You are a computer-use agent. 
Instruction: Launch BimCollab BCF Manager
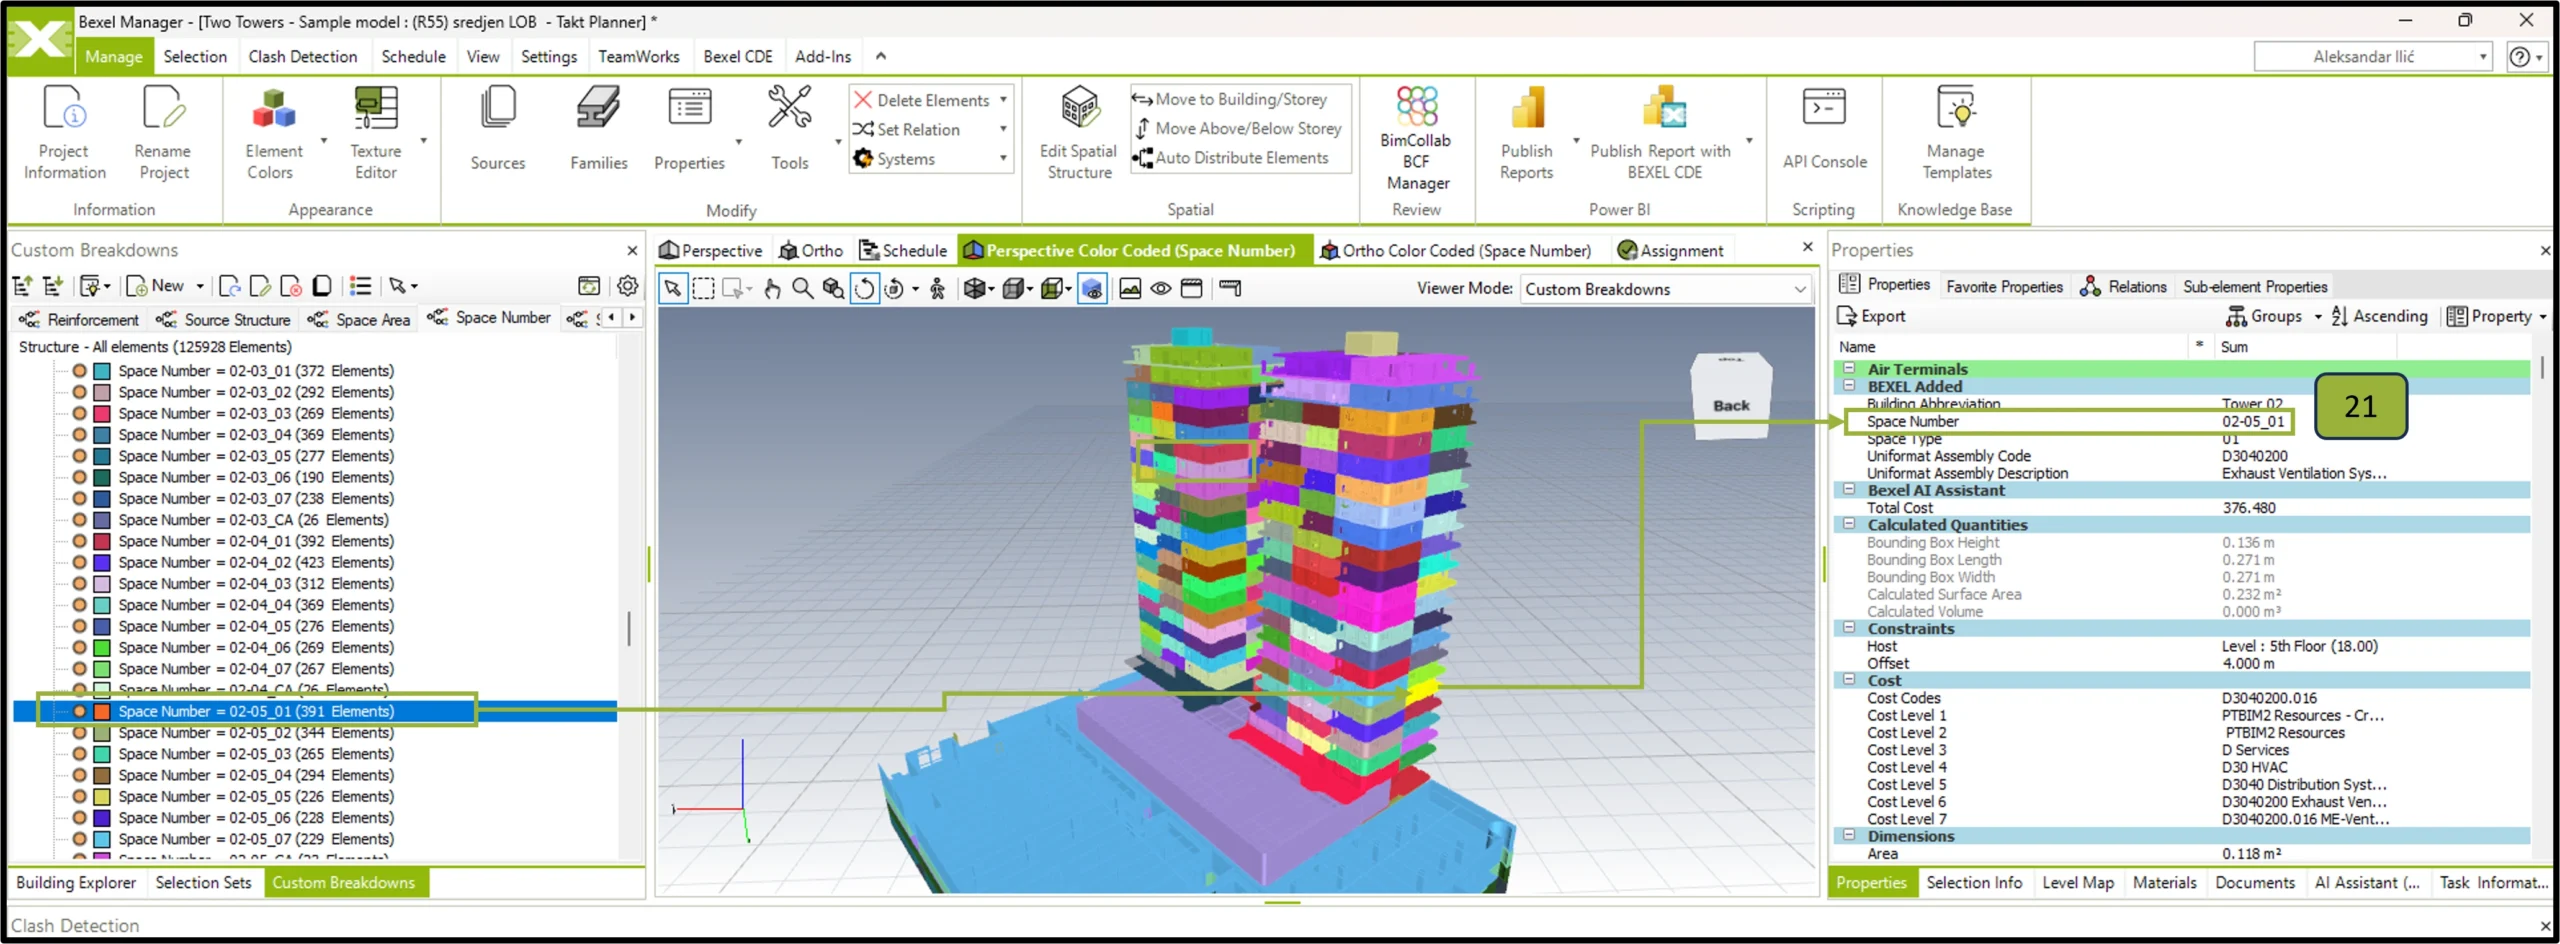pos(1416,138)
